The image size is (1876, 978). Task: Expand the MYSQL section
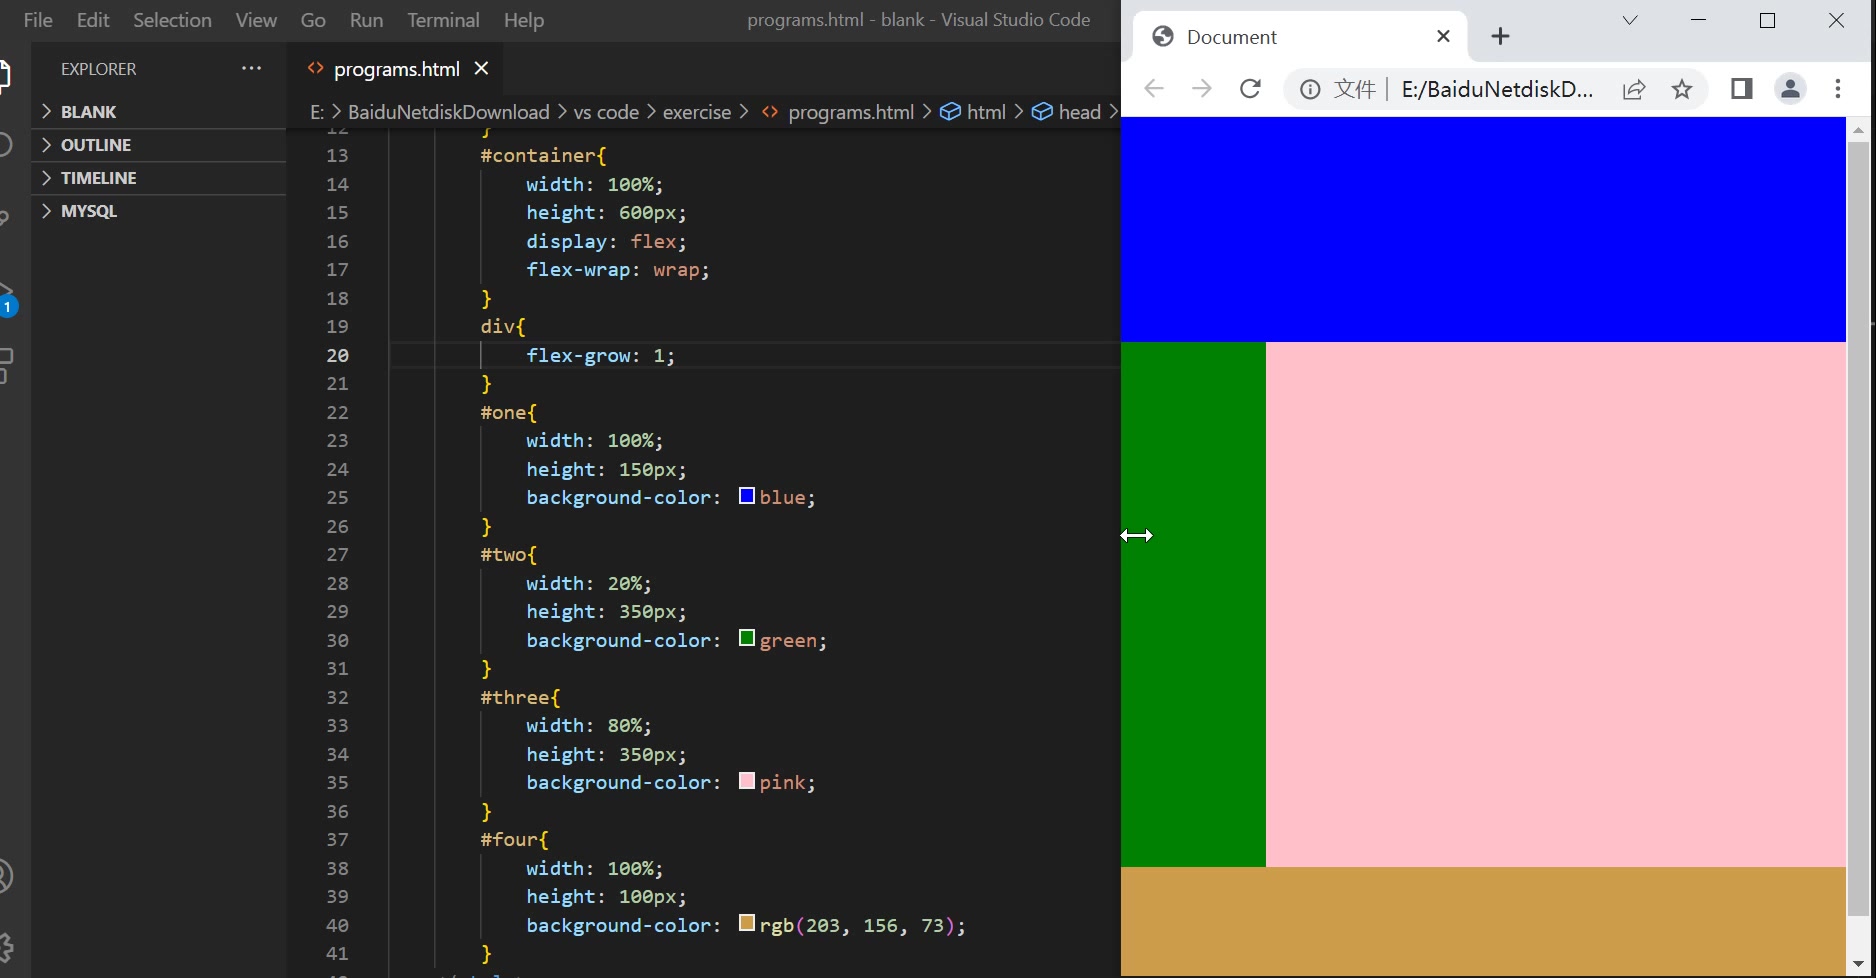[88, 211]
